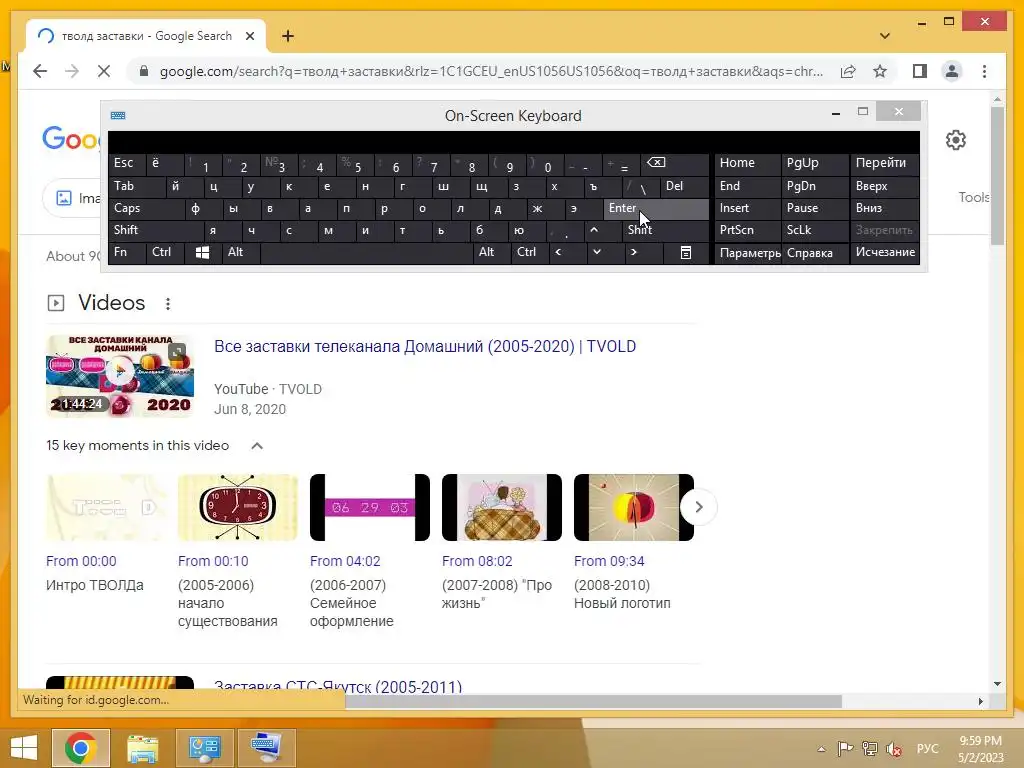The height and width of the screenshot is (768, 1024).
Task: Stop page loading with the X button
Action: pyautogui.click(x=104, y=71)
